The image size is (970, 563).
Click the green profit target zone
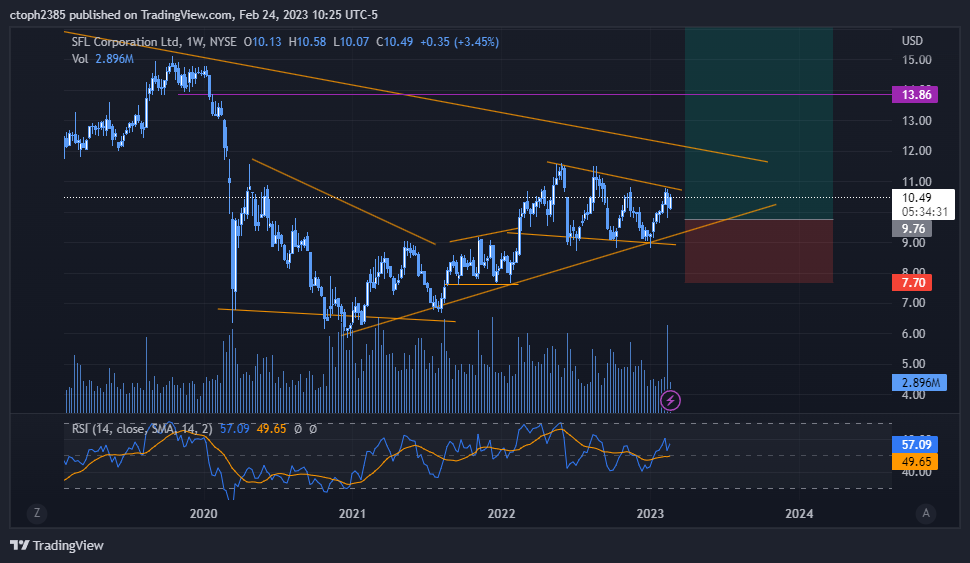pos(758,123)
